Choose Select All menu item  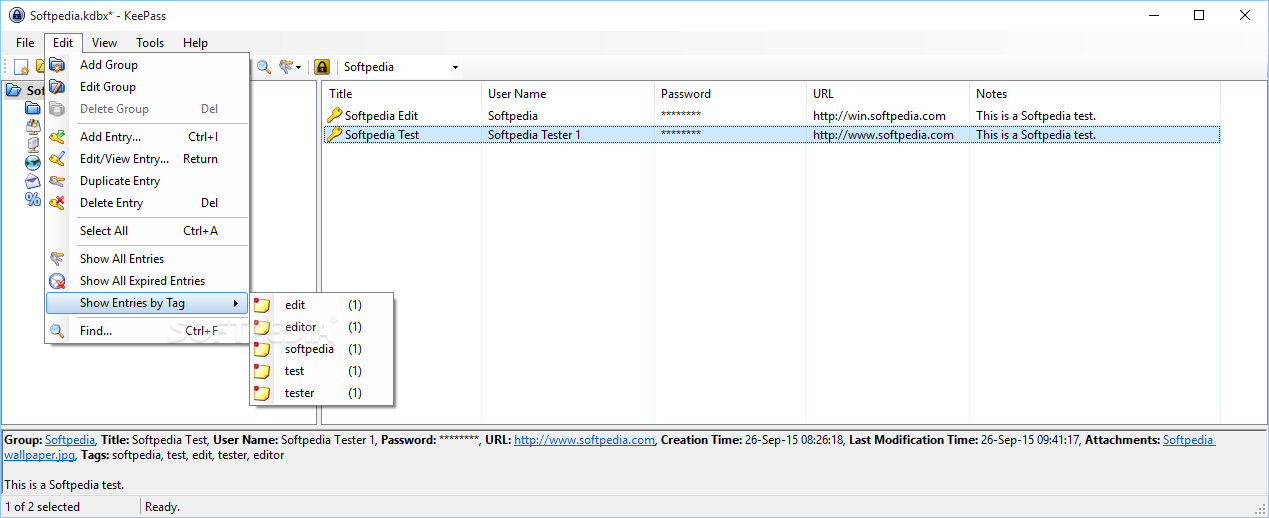[147, 231]
